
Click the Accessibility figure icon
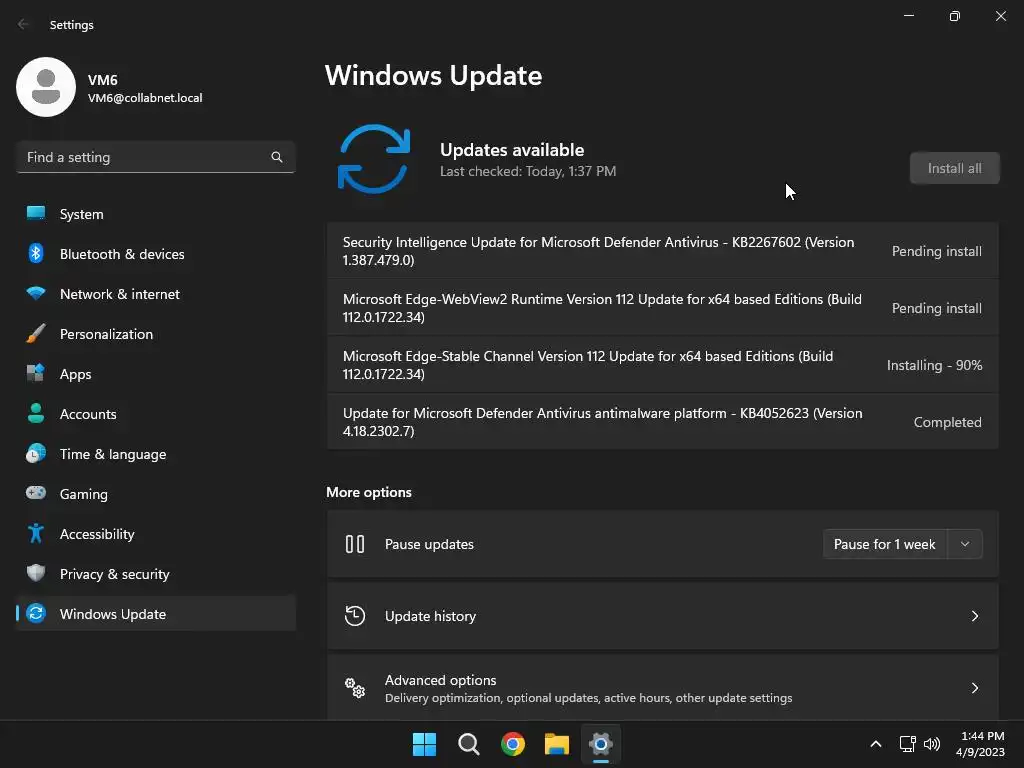point(36,533)
